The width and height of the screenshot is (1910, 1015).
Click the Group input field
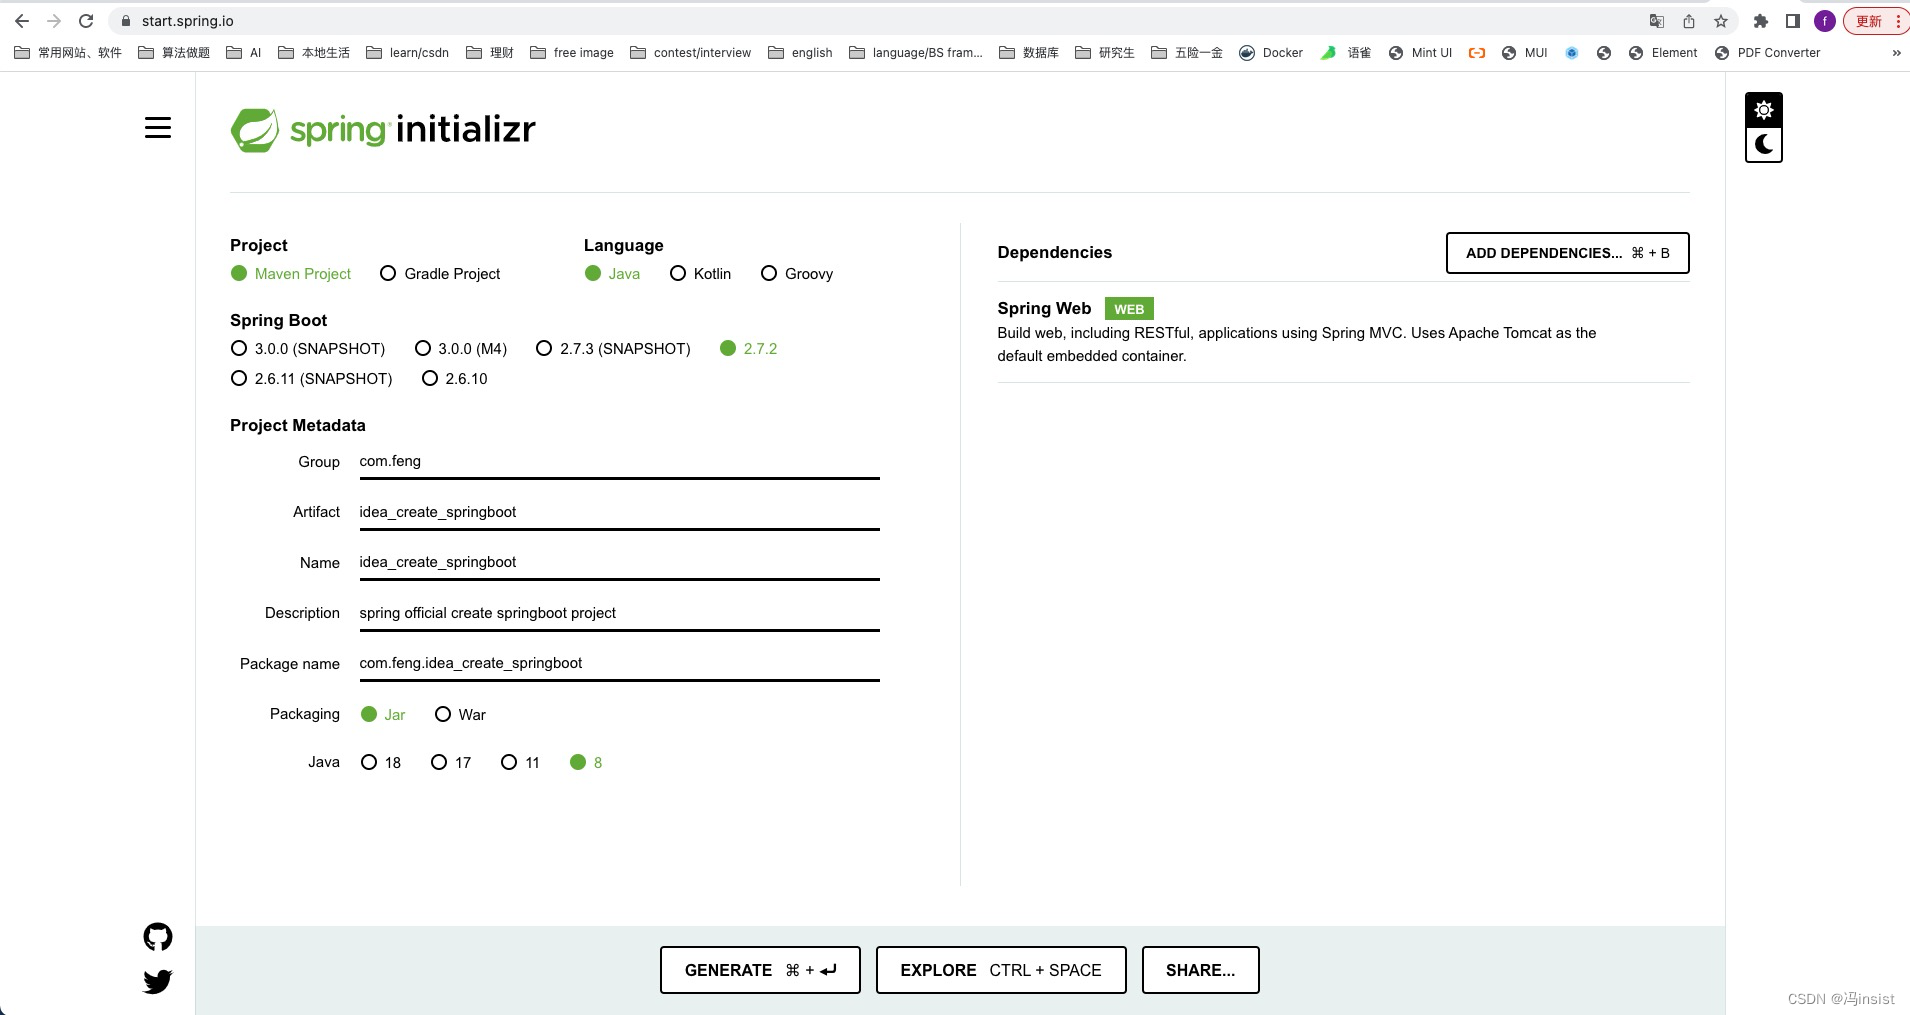point(619,462)
